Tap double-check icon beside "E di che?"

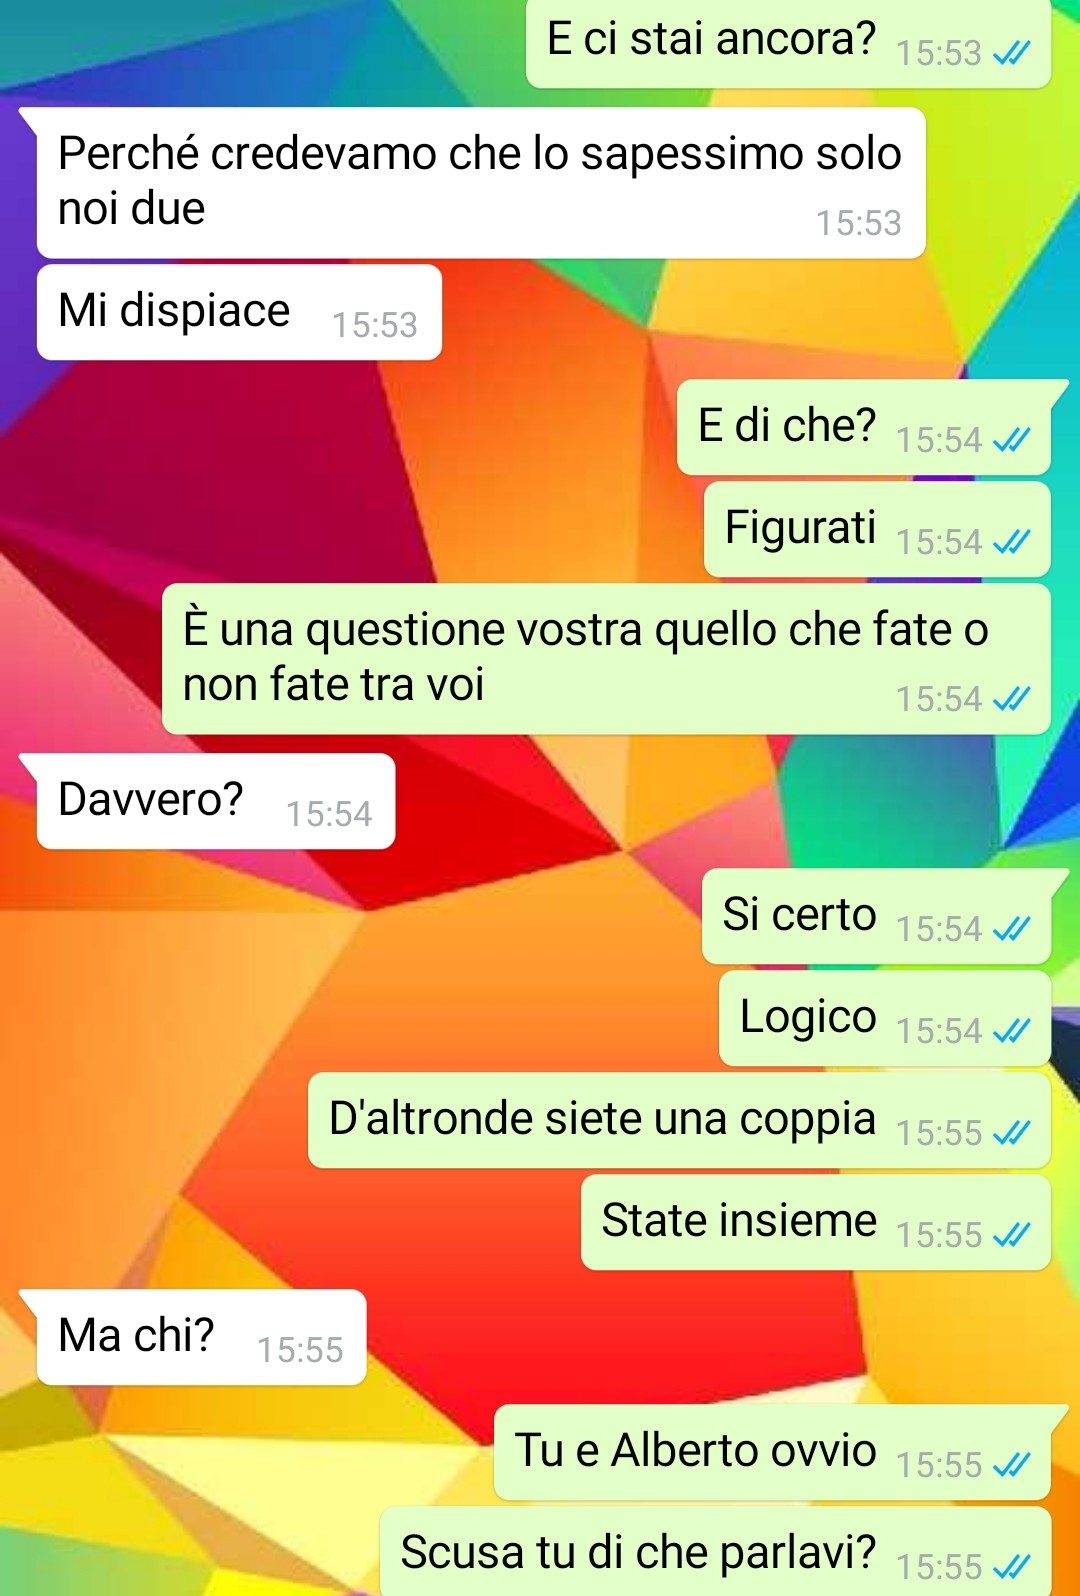[x=1011, y=440]
